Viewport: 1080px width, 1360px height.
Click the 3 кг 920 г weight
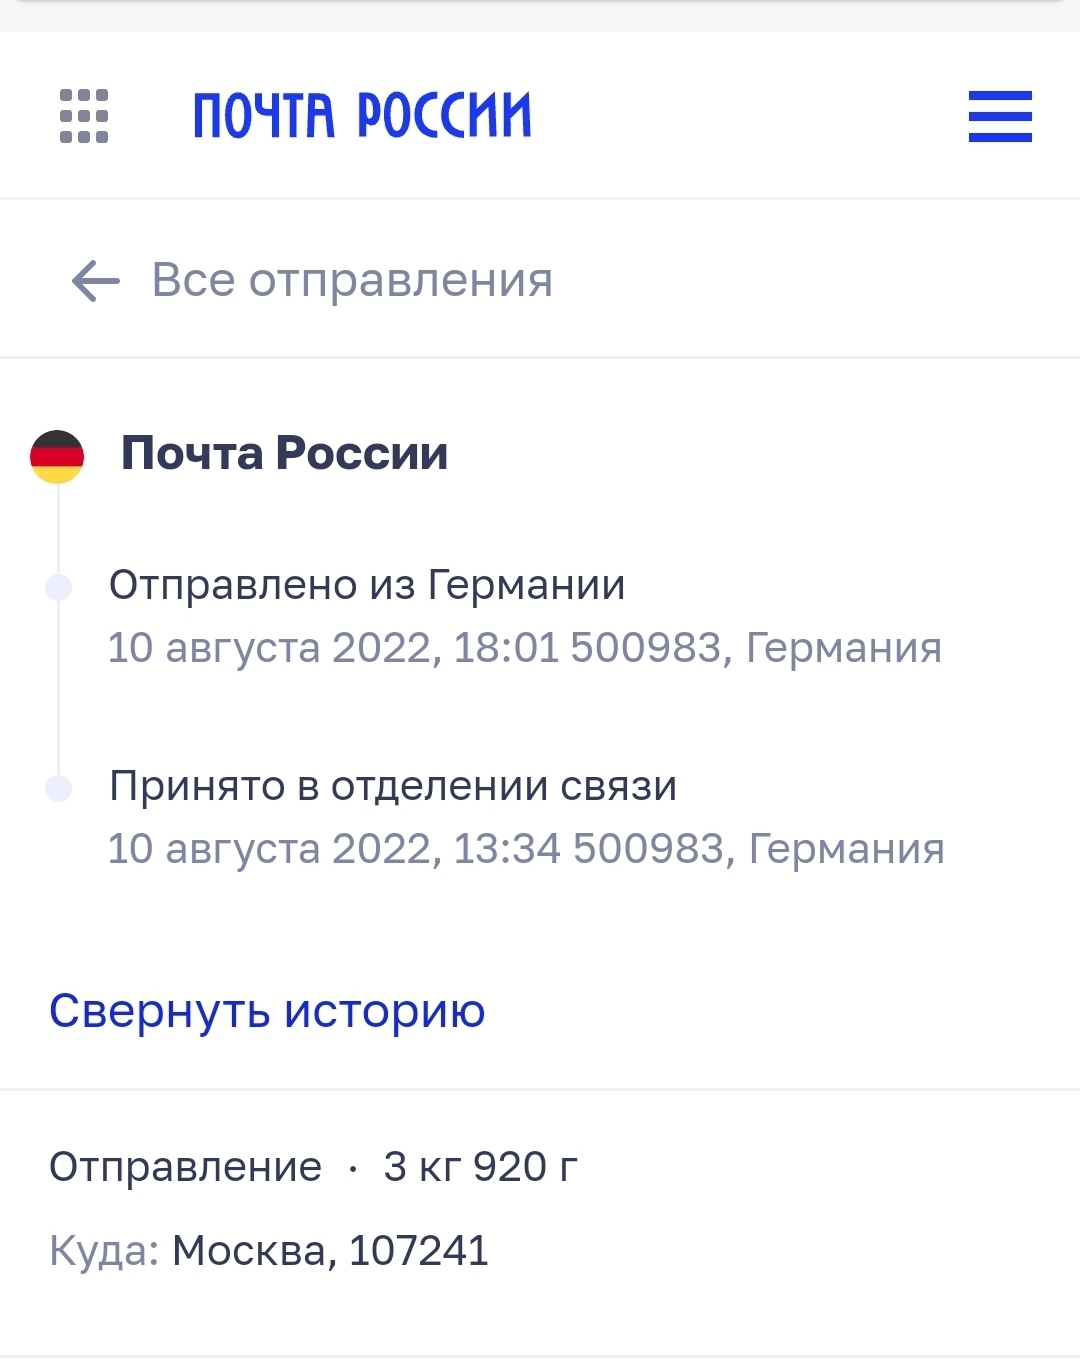tap(480, 1167)
